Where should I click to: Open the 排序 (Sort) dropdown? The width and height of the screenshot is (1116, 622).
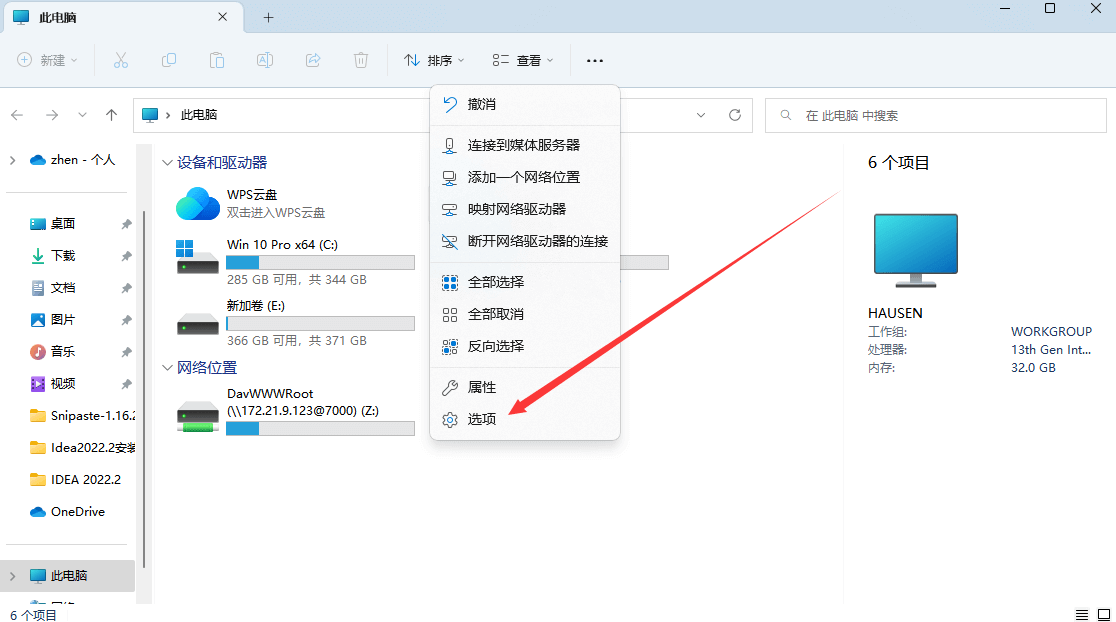tap(433, 60)
